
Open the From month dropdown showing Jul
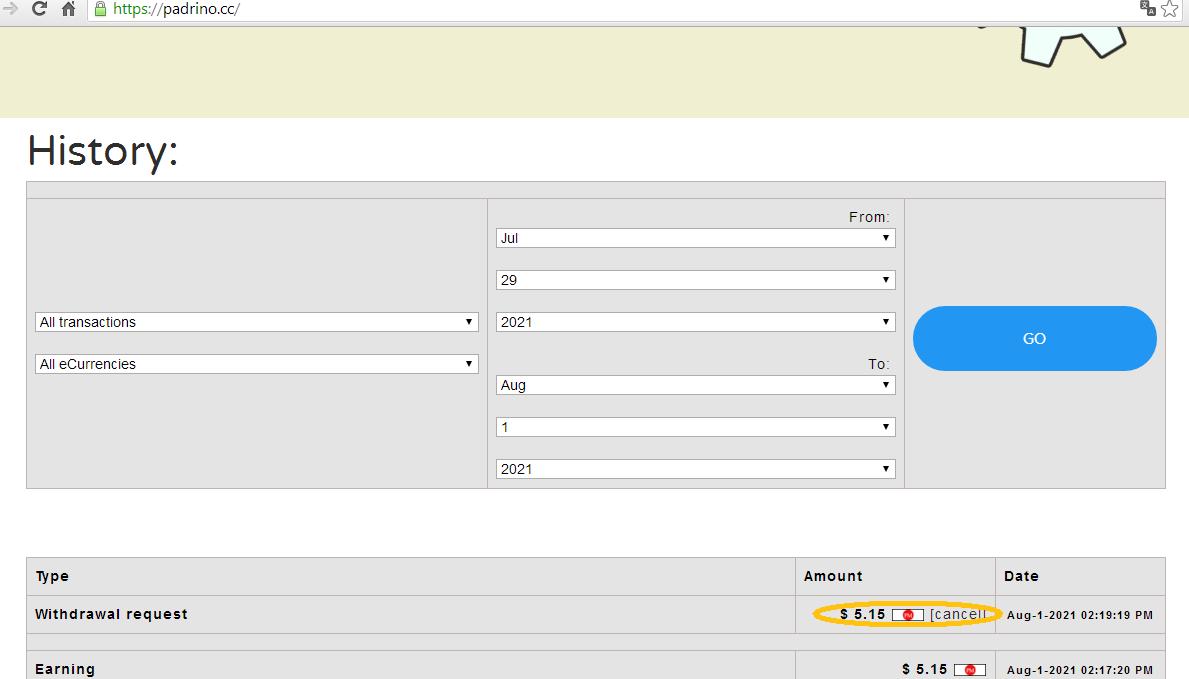tap(695, 238)
